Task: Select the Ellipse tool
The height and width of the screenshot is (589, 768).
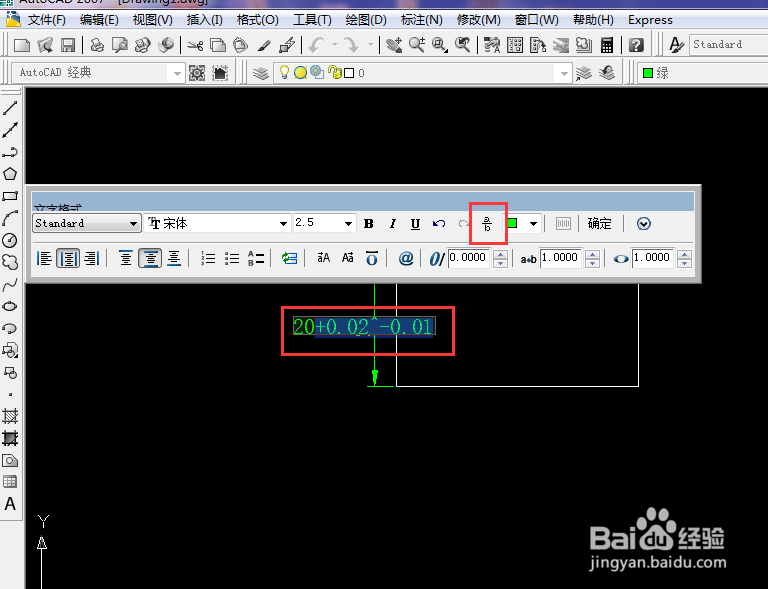Action: coord(10,306)
